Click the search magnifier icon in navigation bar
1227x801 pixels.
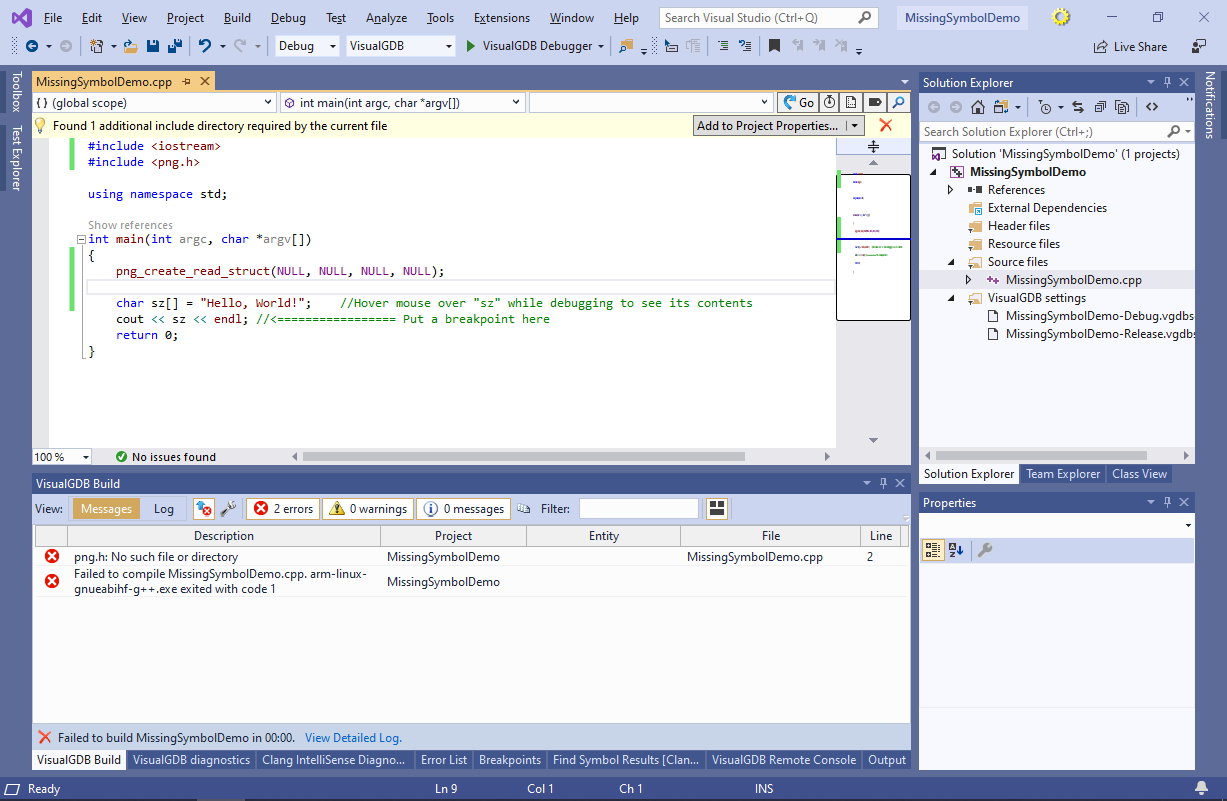coord(899,102)
